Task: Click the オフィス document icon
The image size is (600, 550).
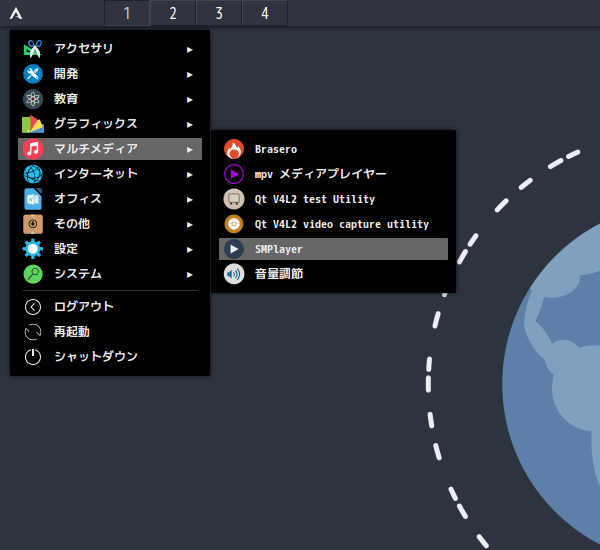Action: (33, 199)
